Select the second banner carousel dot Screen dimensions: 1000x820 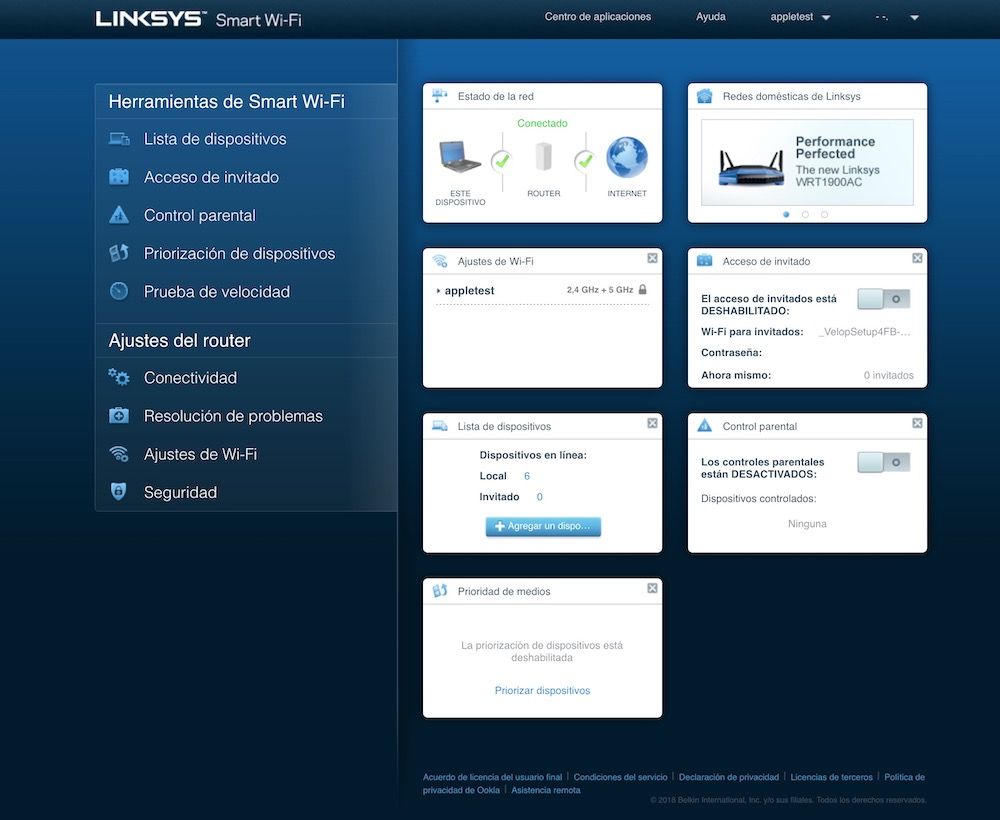pos(805,215)
